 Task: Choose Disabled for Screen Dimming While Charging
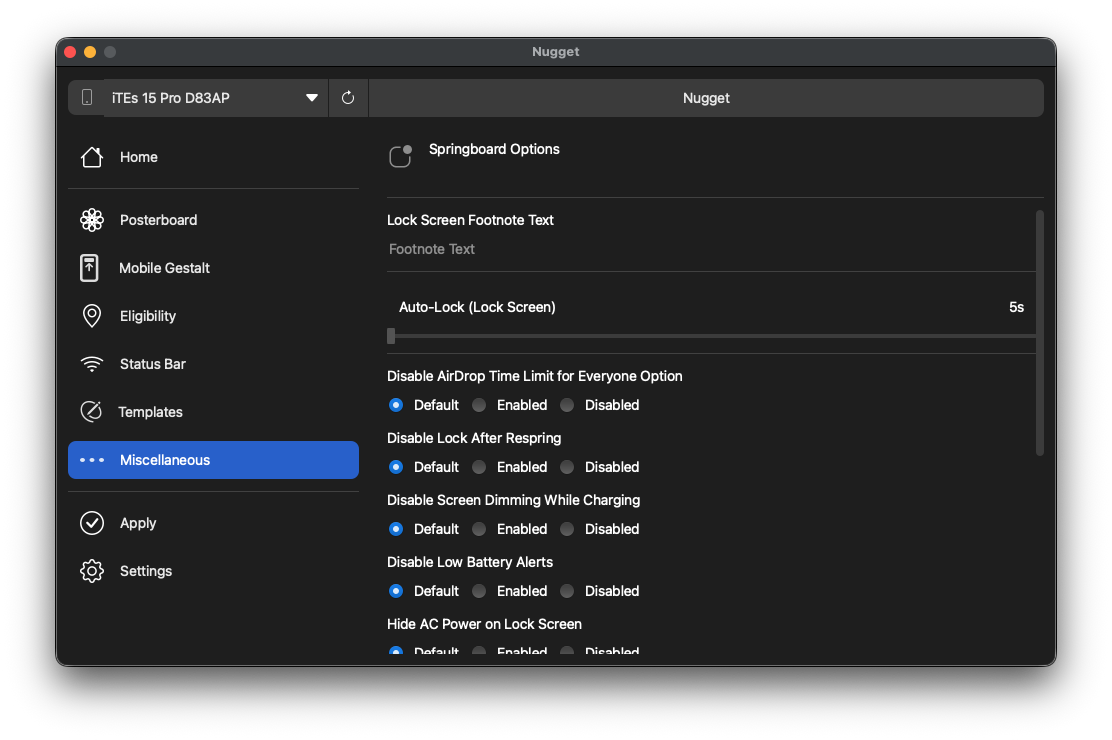click(568, 529)
